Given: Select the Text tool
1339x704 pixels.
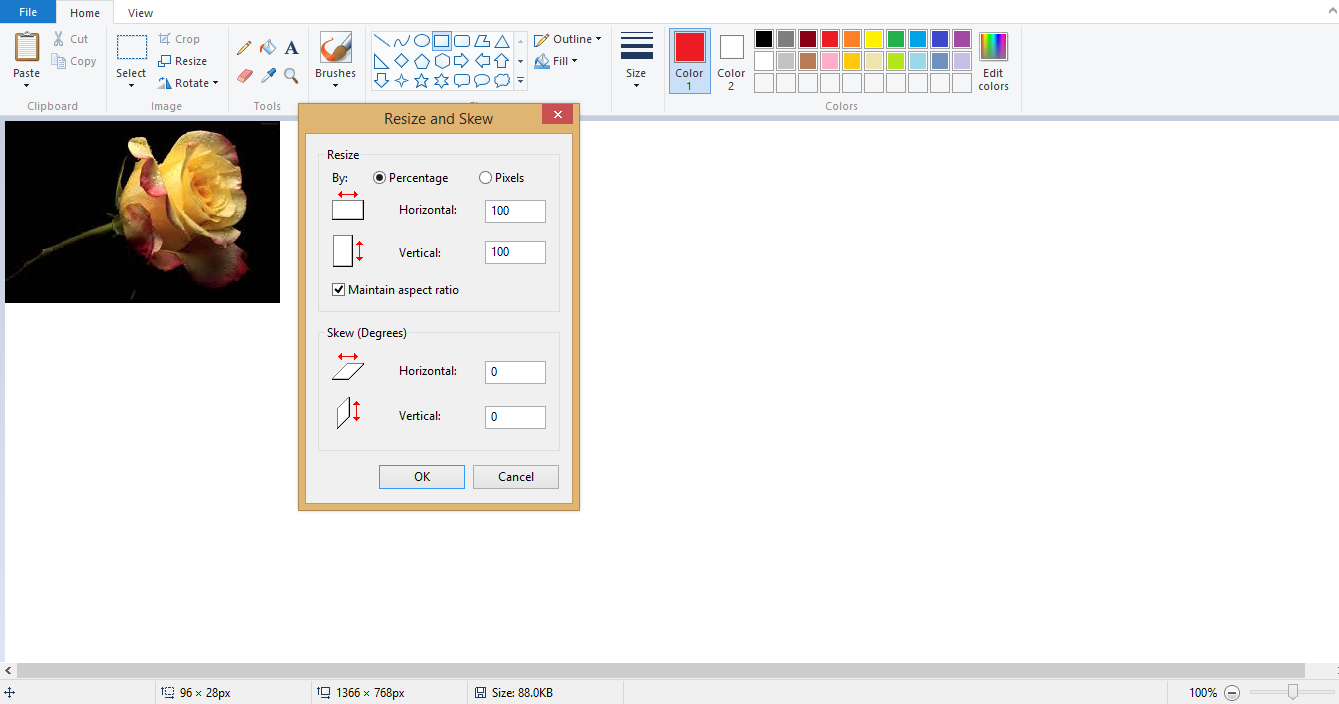Looking at the screenshot, I should coord(291,48).
